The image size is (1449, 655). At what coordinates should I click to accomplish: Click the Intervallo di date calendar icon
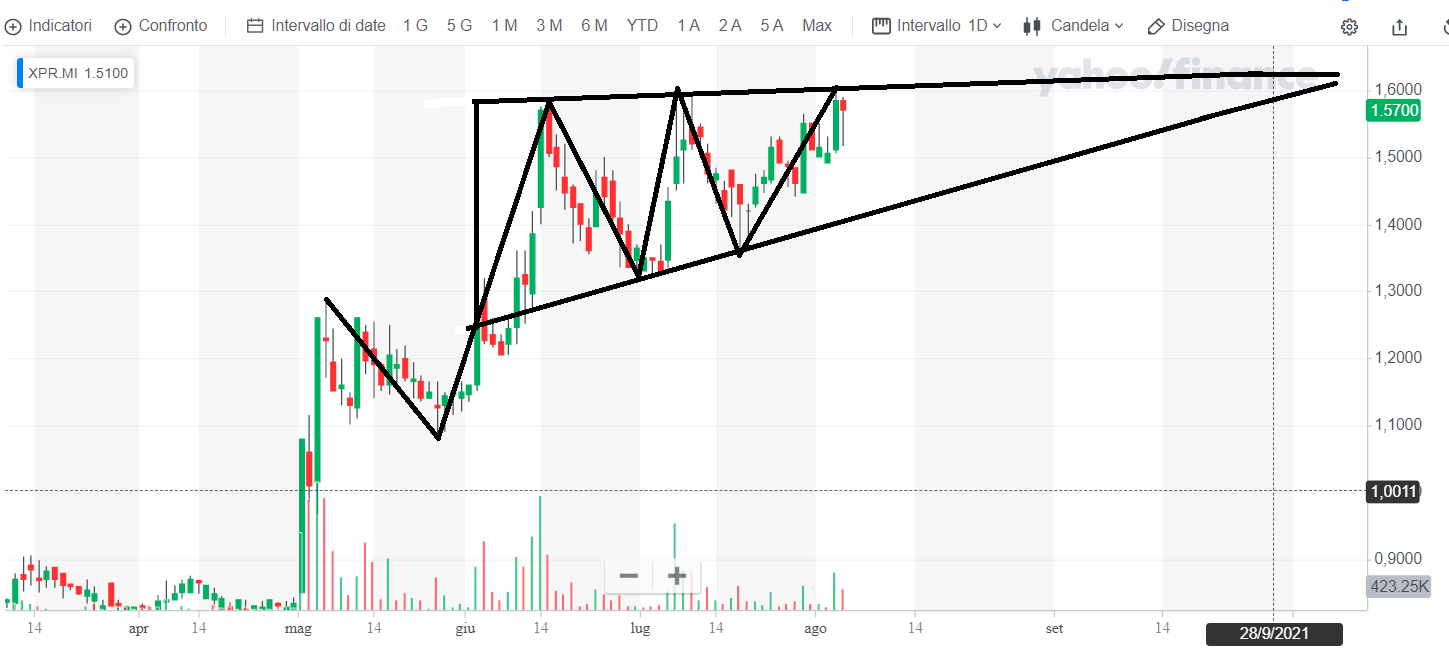click(x=255, y=26)
